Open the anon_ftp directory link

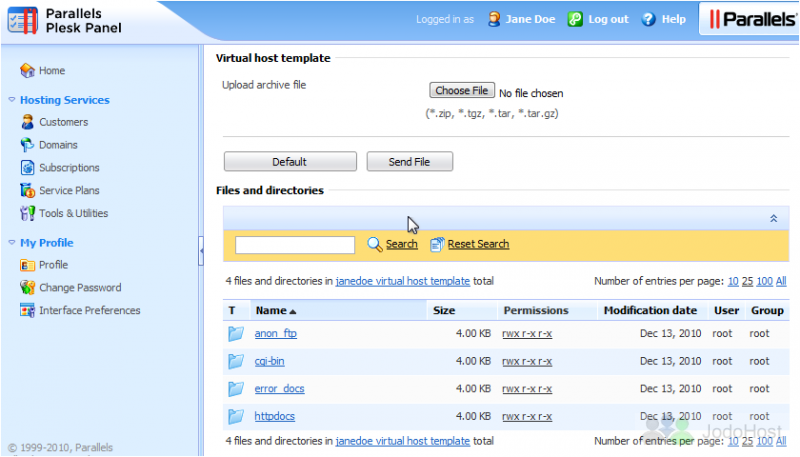tap(276, 334)
